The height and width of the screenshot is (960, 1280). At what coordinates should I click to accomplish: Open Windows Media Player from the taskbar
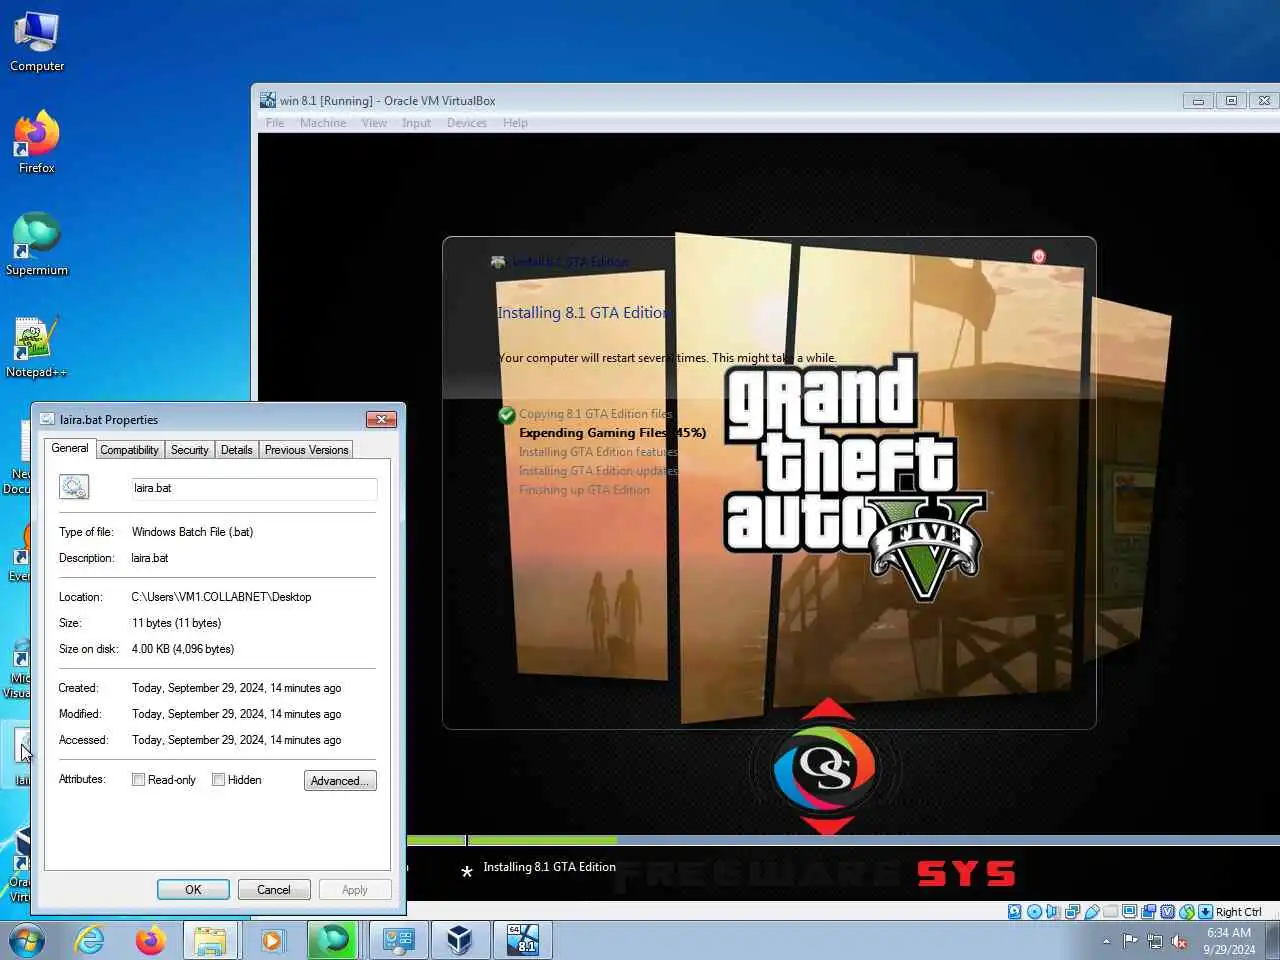click(x=270, y=940)
